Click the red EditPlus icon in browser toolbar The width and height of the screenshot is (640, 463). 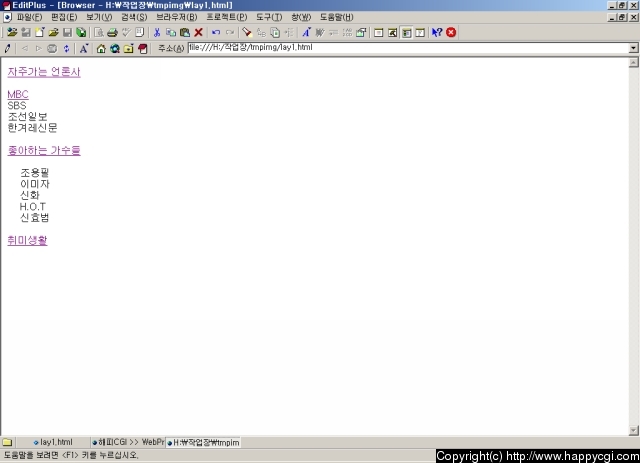pyautogui.click(x=142, y=49)
